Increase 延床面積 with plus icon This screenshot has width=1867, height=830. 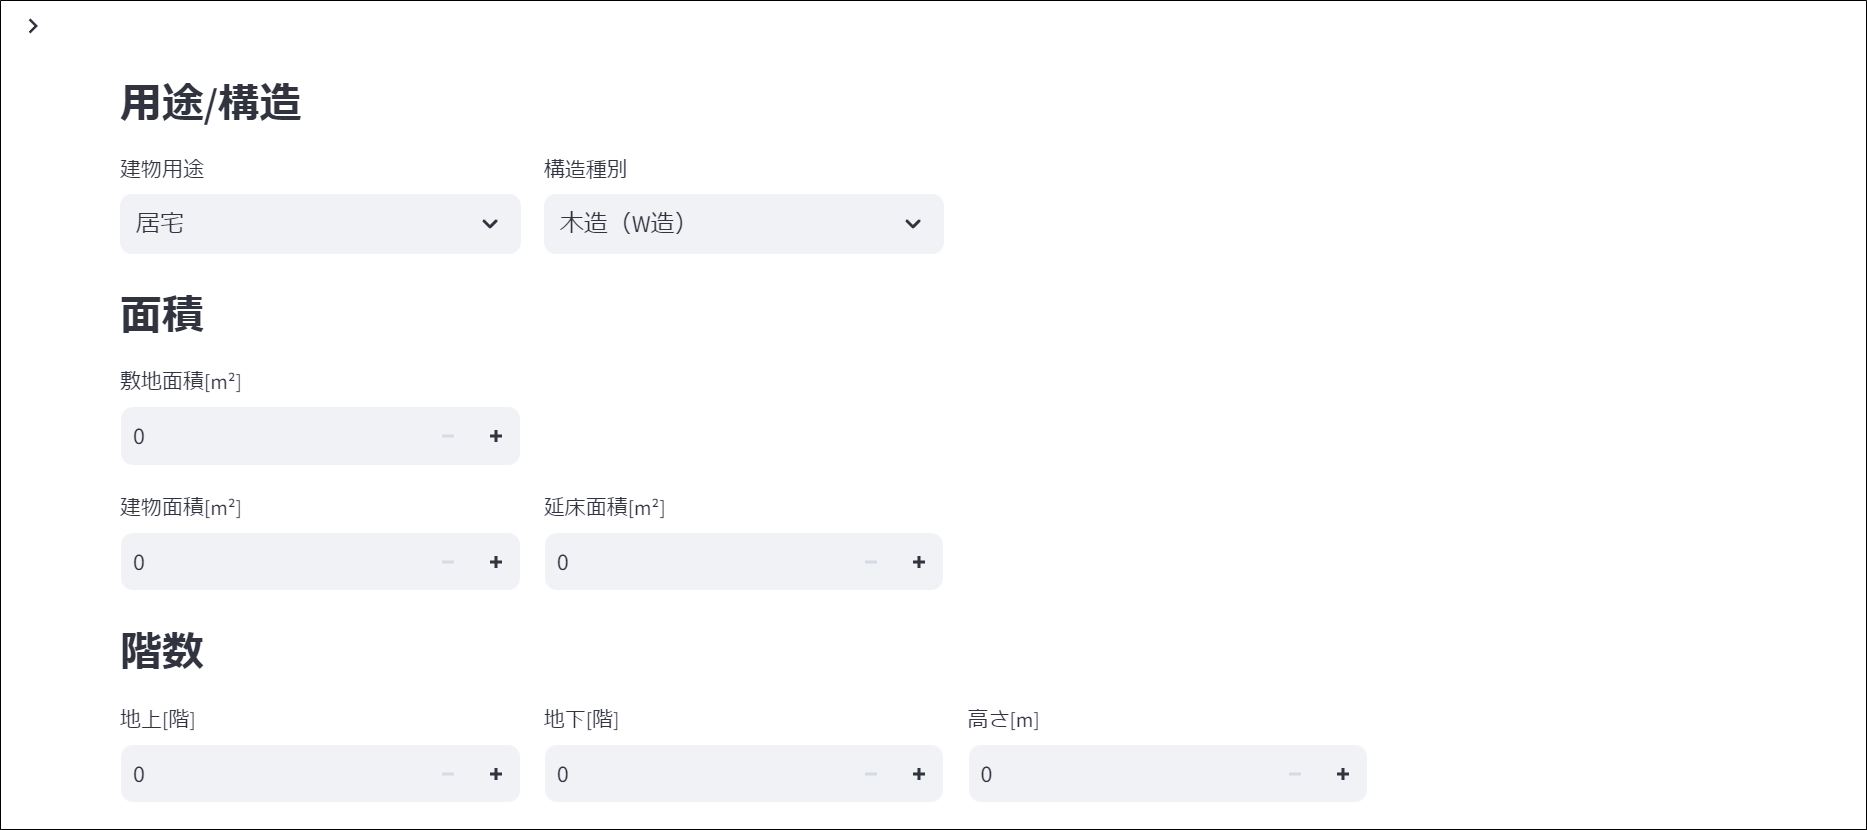pos(919,562)
